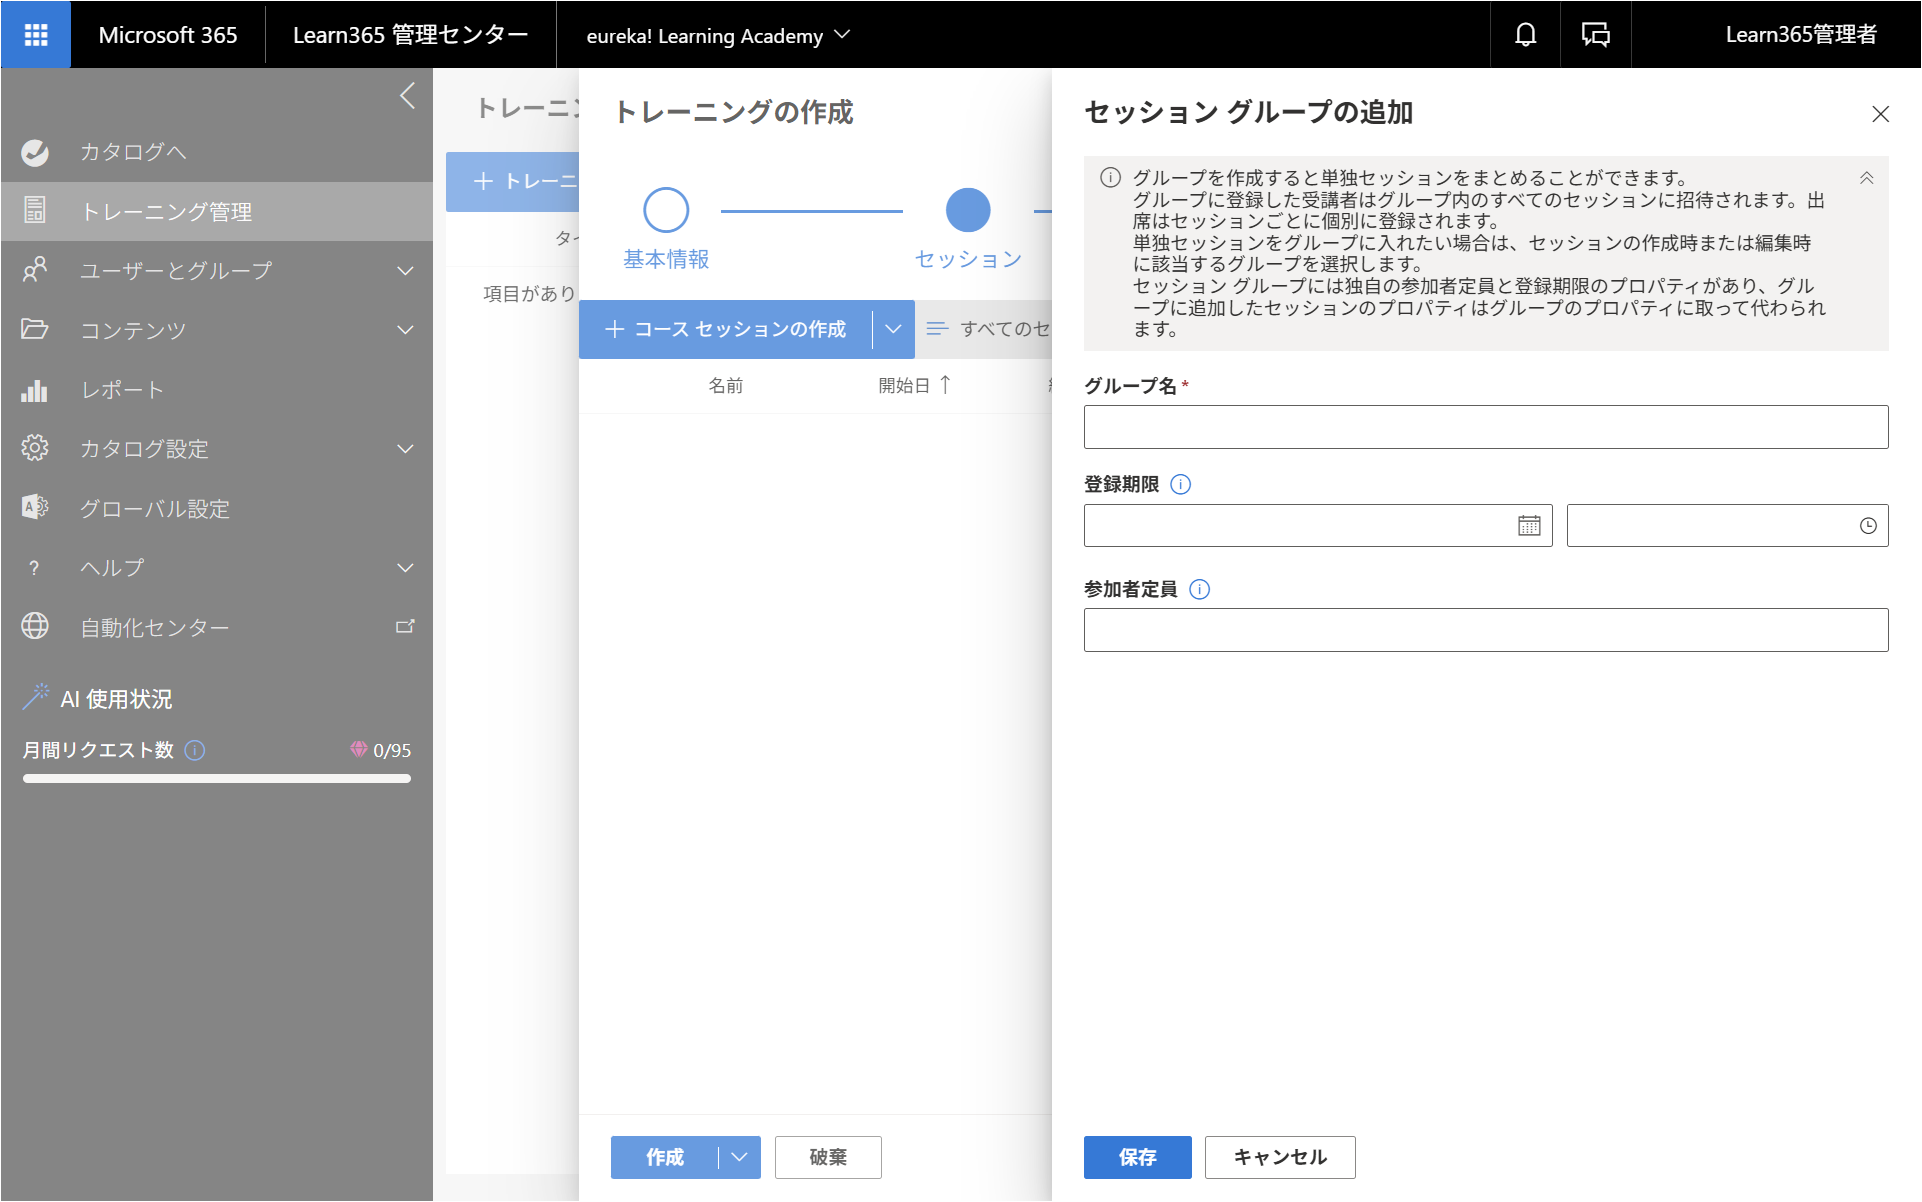Open the 作成 button dropdown arrow

tap(739, 1157)
